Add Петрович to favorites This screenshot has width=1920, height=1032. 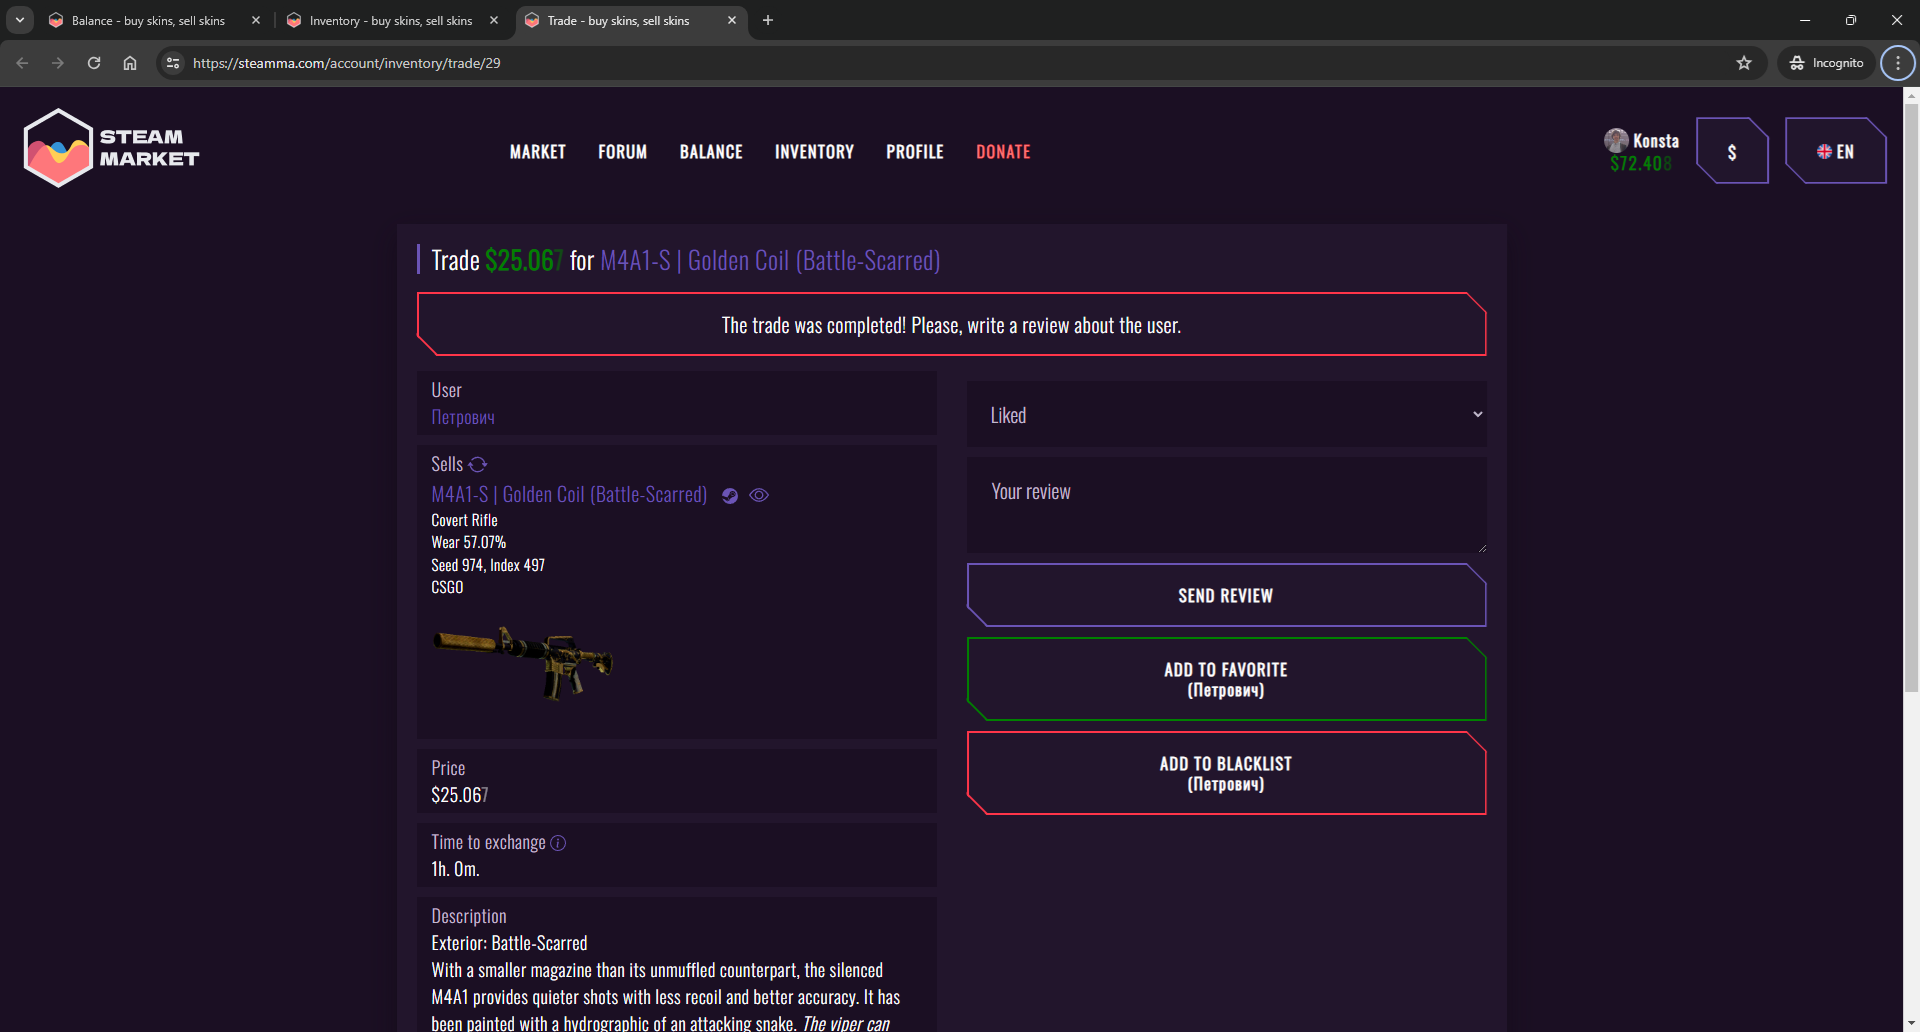pos(1226,679)
